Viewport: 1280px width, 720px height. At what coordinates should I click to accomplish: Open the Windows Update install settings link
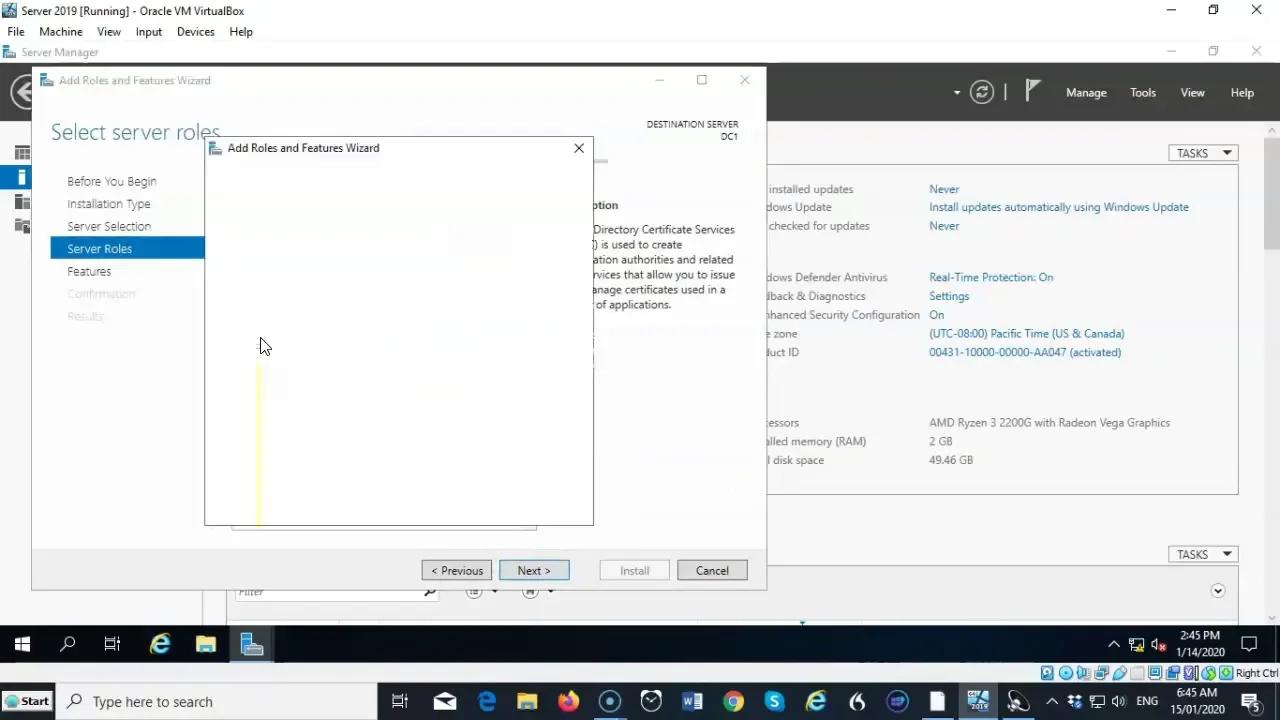[x=1059, y=207]
